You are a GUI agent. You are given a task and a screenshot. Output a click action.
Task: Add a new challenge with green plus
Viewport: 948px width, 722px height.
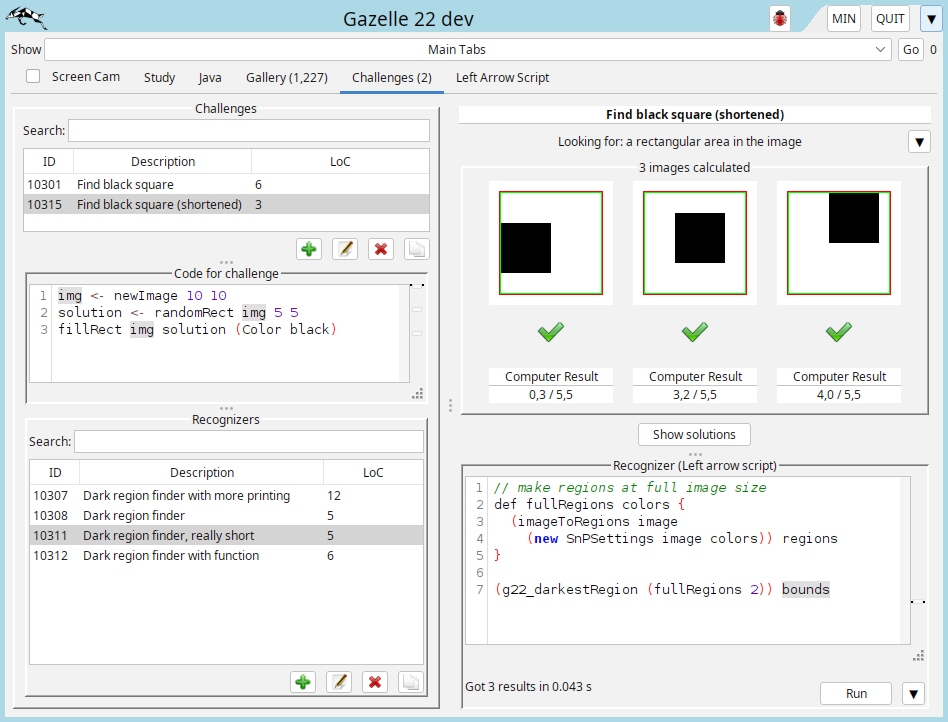[309, 249]
